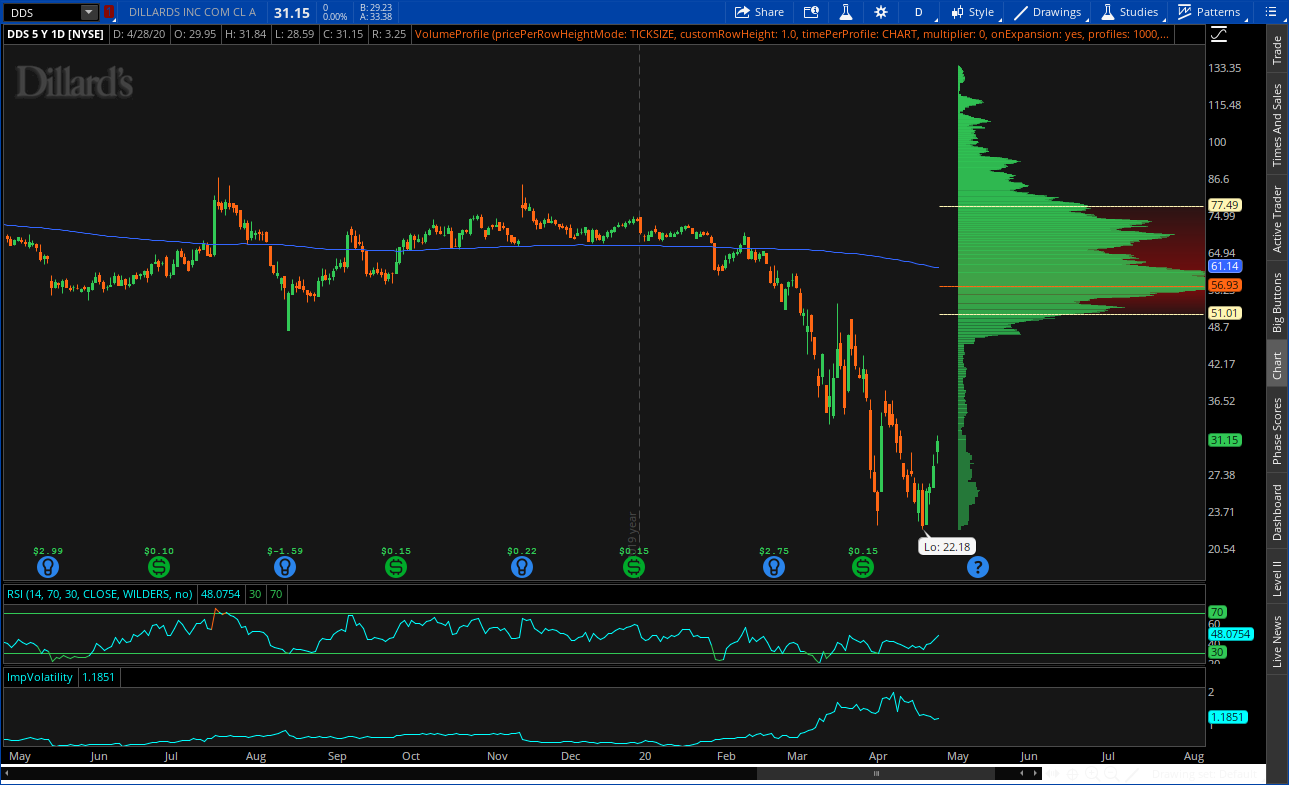Click the RSI value 48.0754 in header
The height and width of the screenshot is (785, 1289).
click(221, 593)
